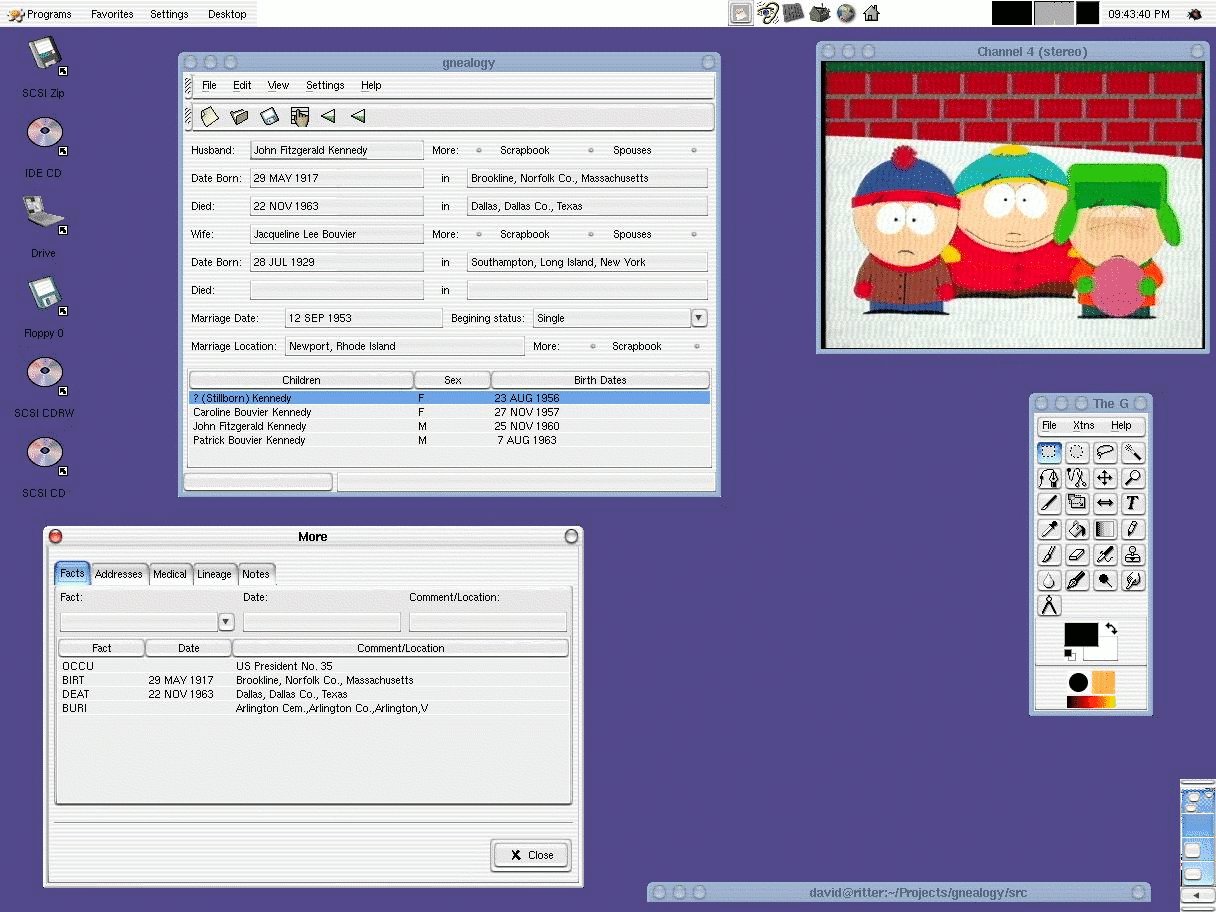
Task: Click the Comment/Location column header
Action: 400,648
